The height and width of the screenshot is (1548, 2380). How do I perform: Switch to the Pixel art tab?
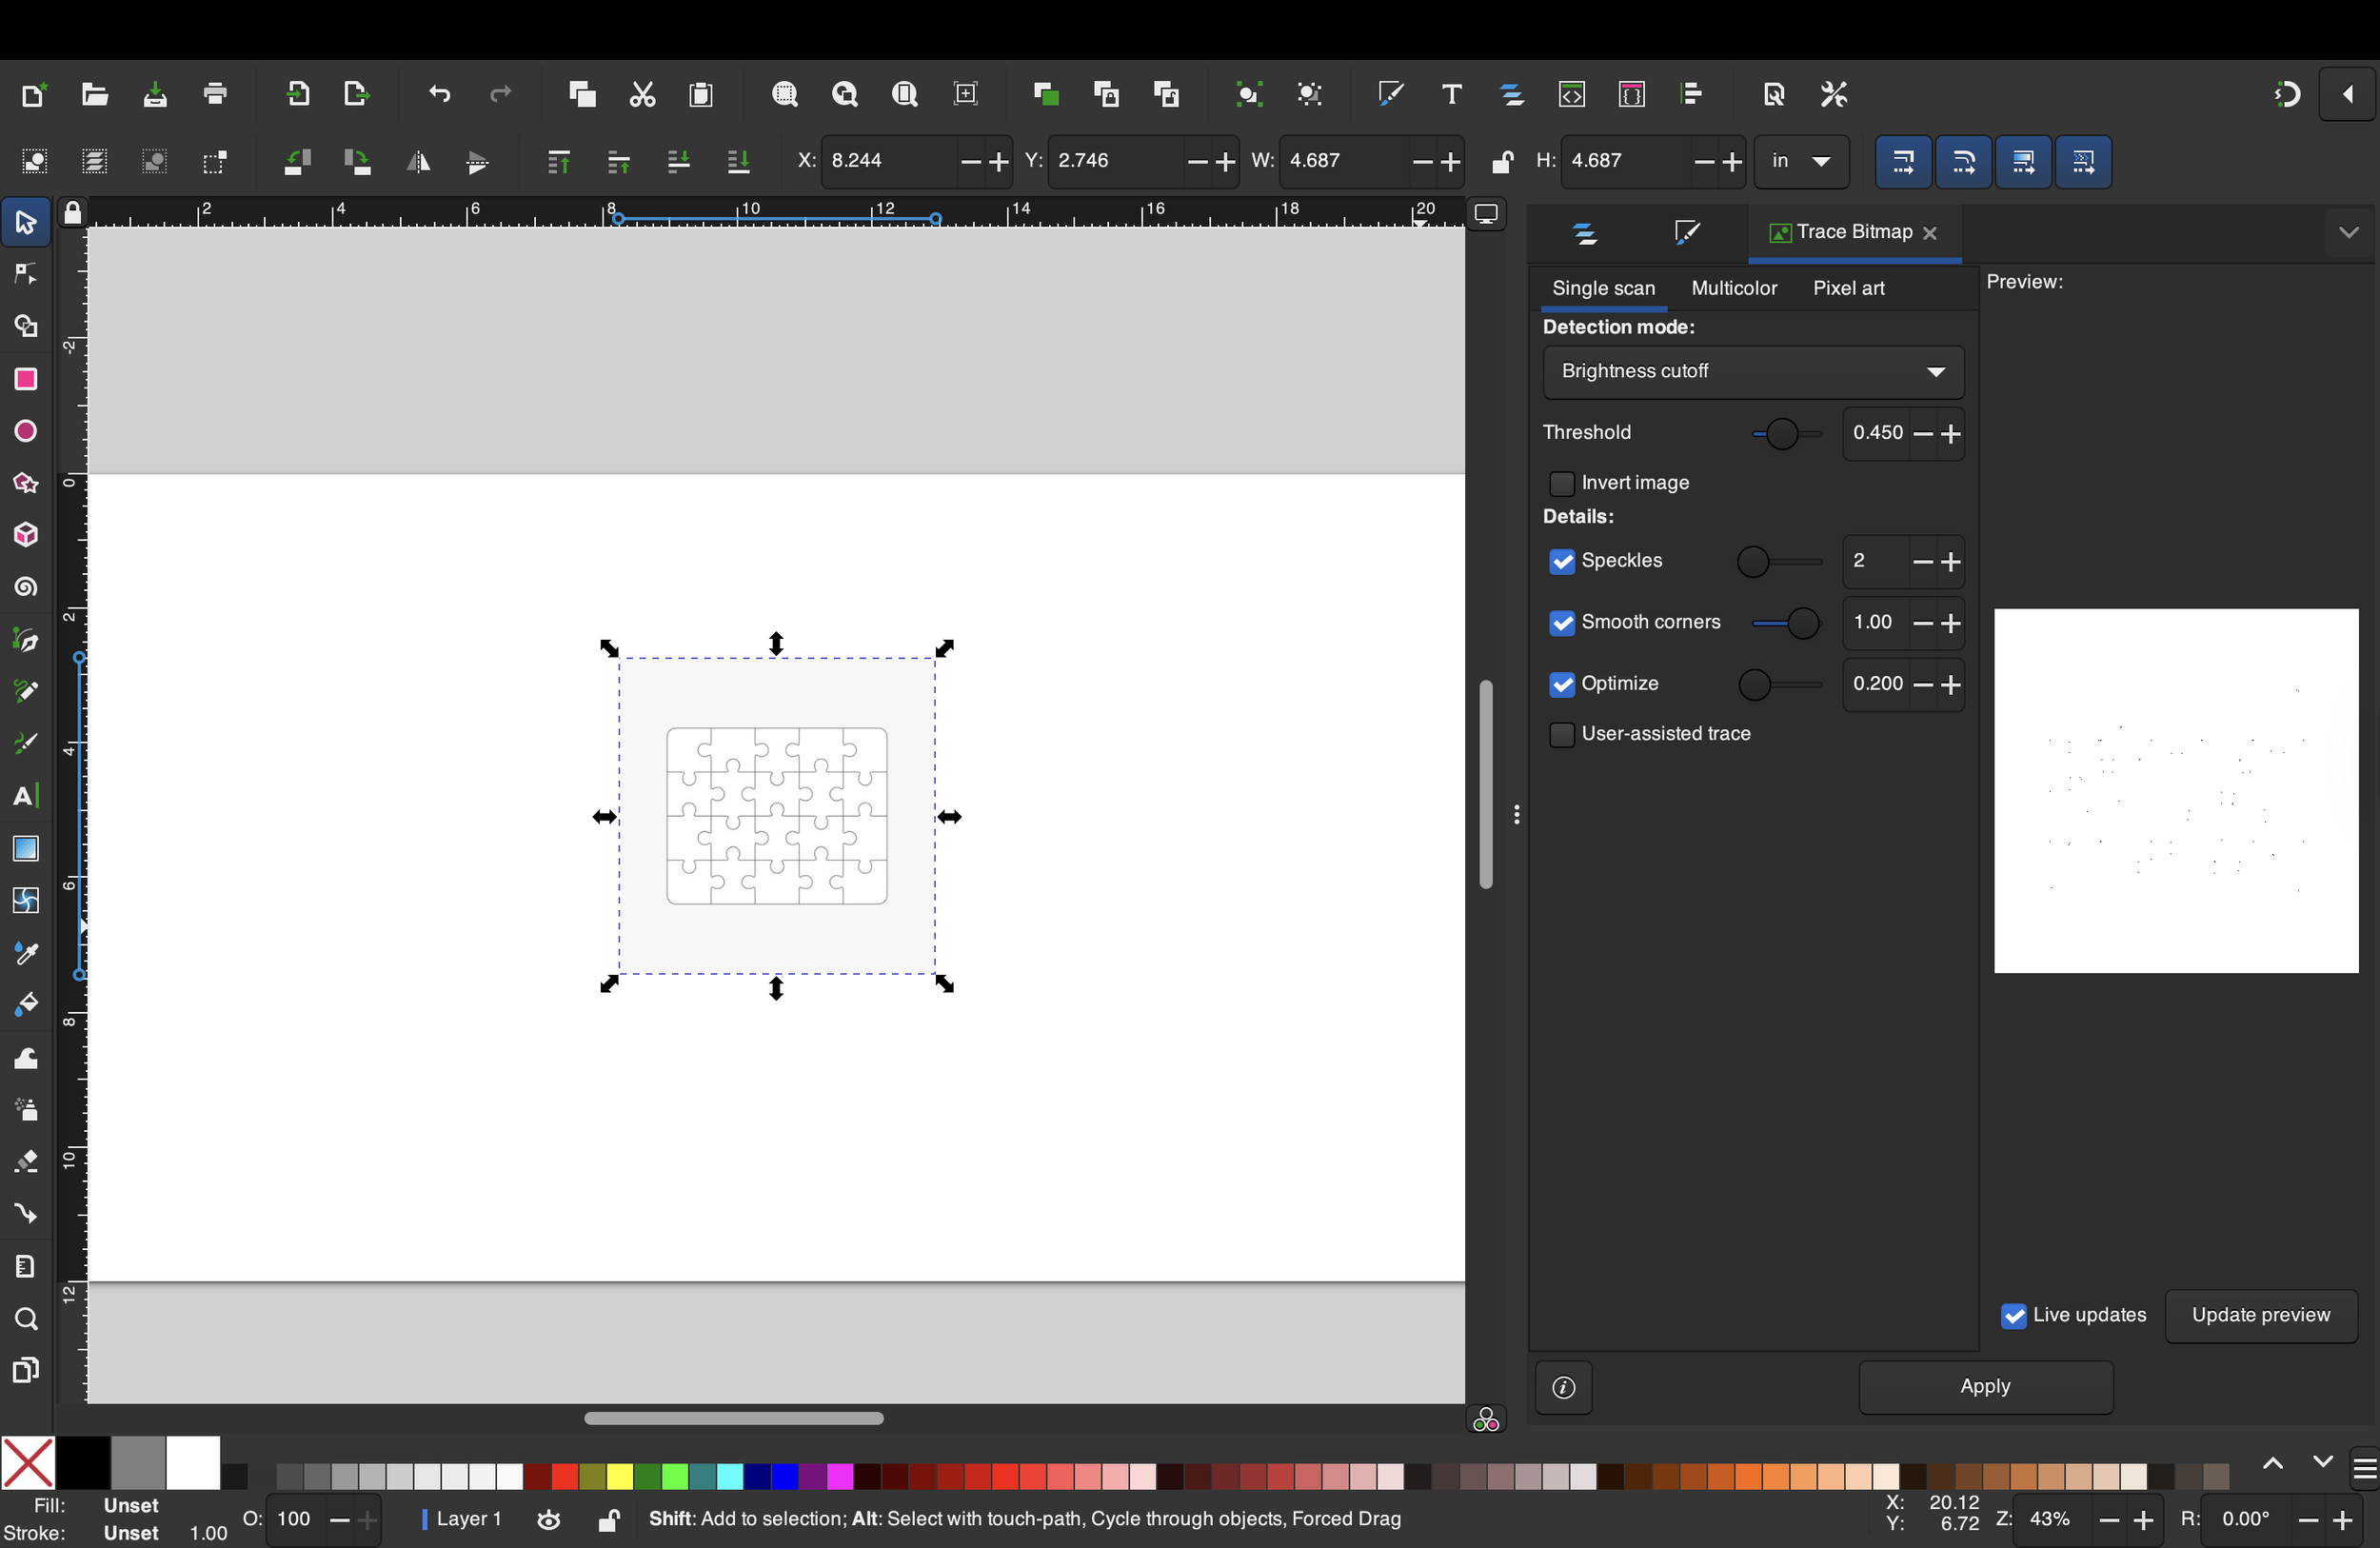1847,288
